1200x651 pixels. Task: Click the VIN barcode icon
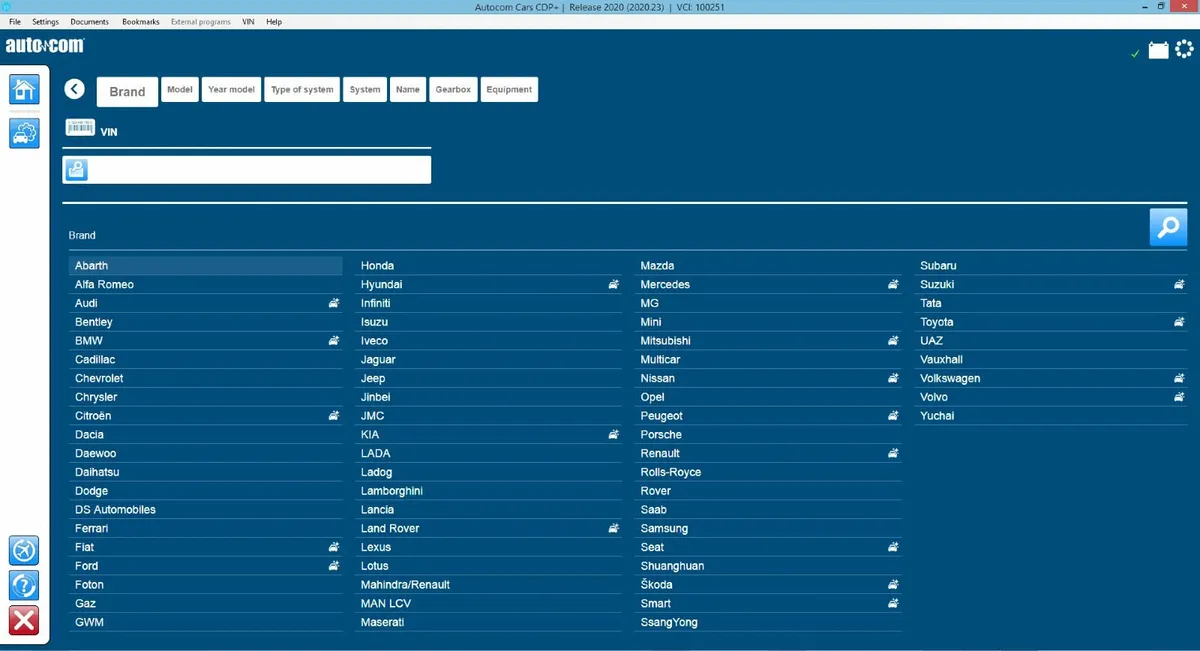(x=80, y=127)
